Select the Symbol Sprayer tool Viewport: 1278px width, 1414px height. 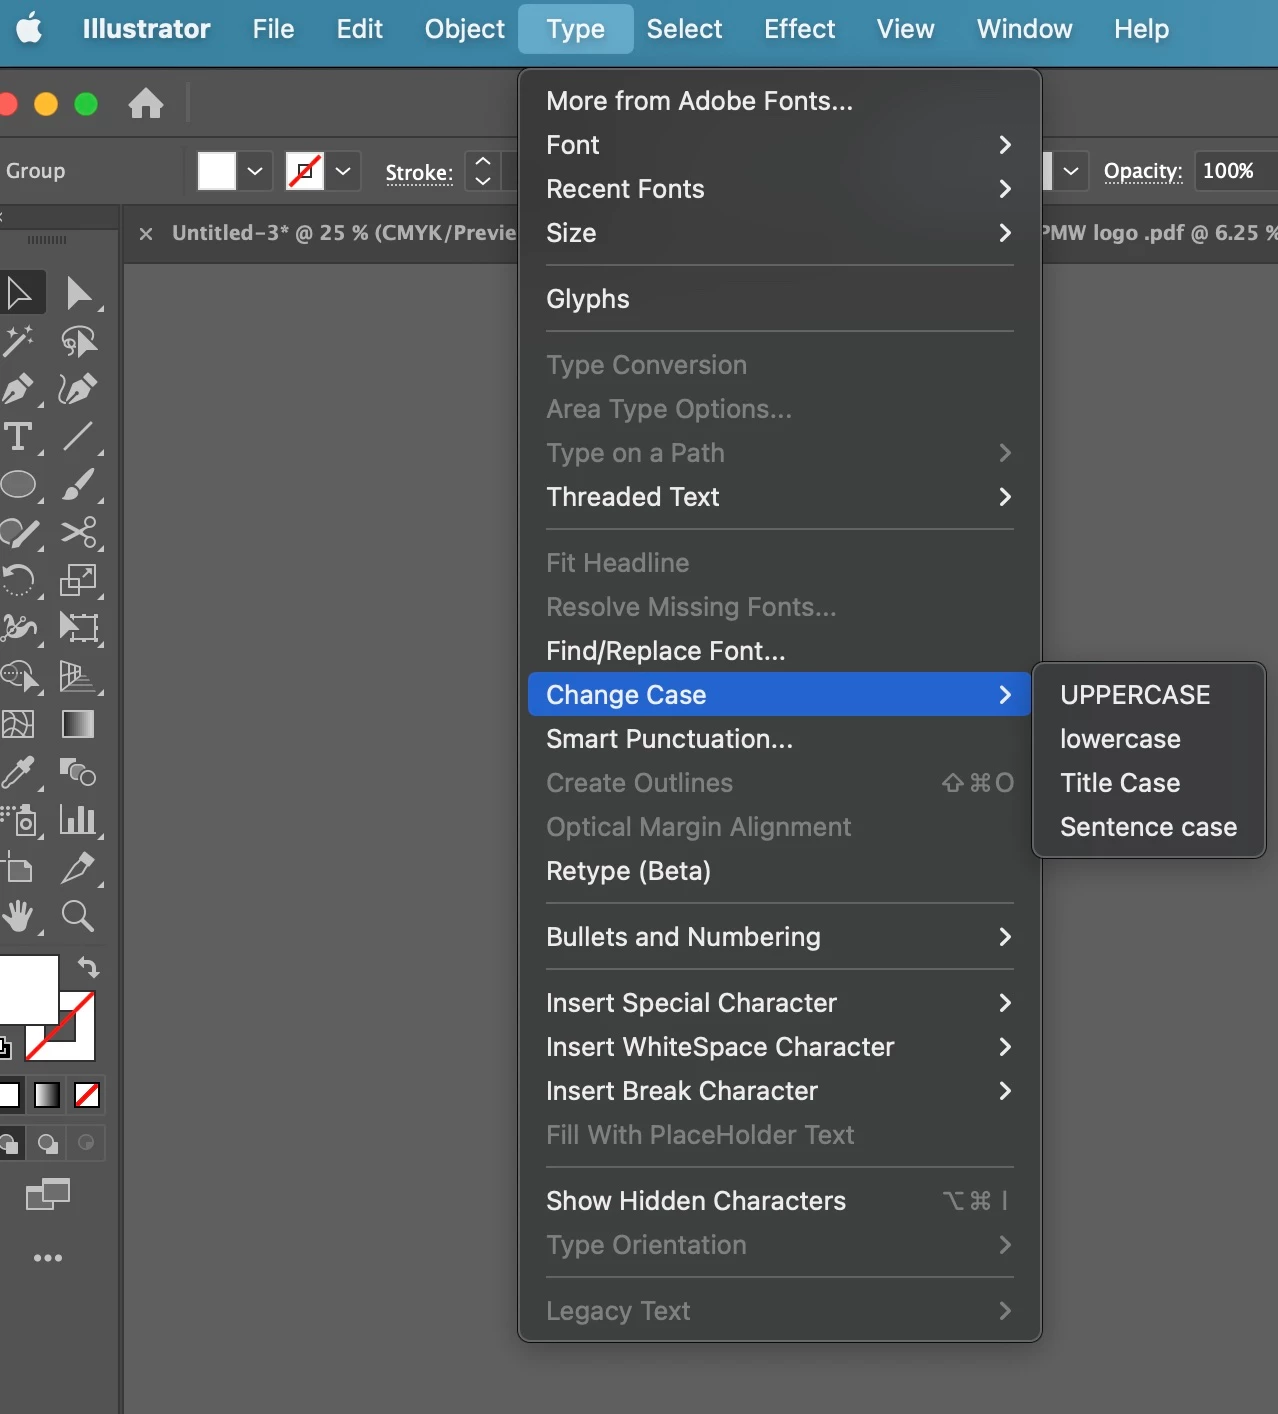coord(20,821)
